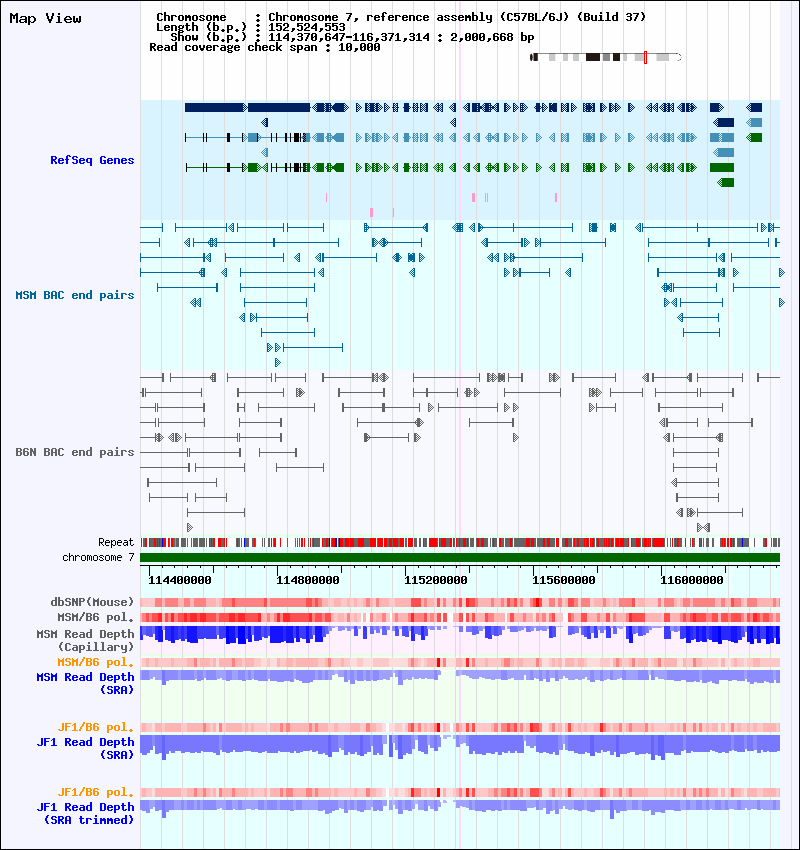
Task: Open JF1/B6 pol. label above JF1 Read Depth (SRA)
Action: point(95,727)
